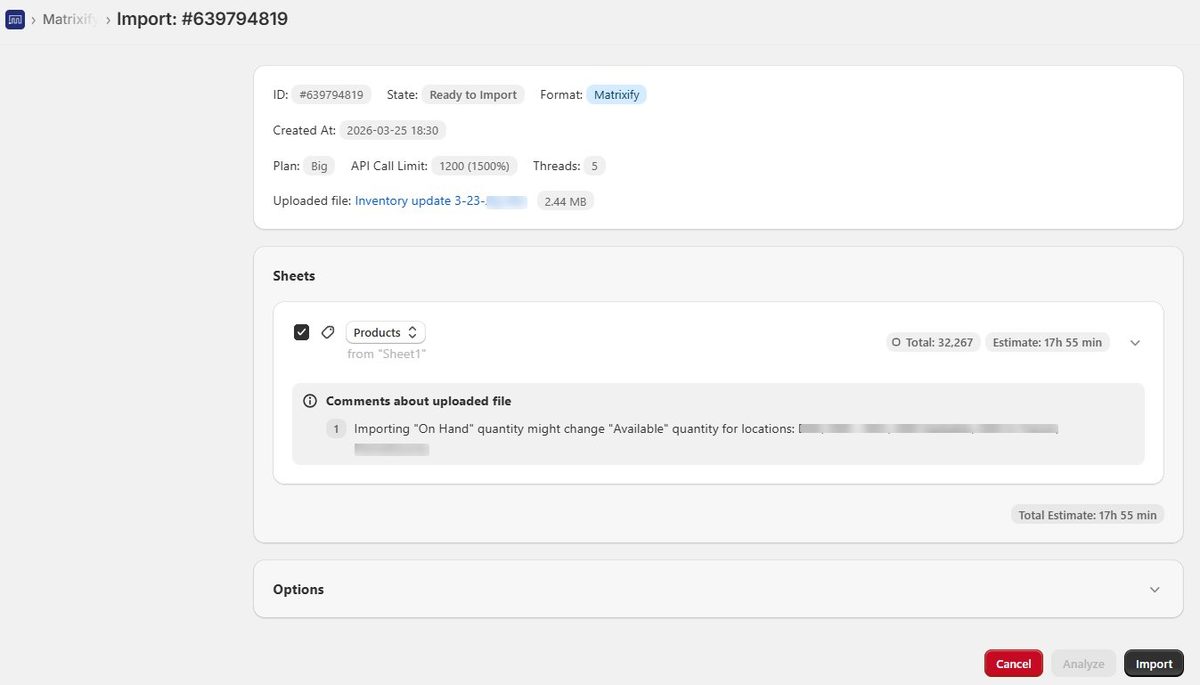Screen dimensions: 1200x685
Task: Download the Inventory update uploaded file
Action: click(441, 201)
